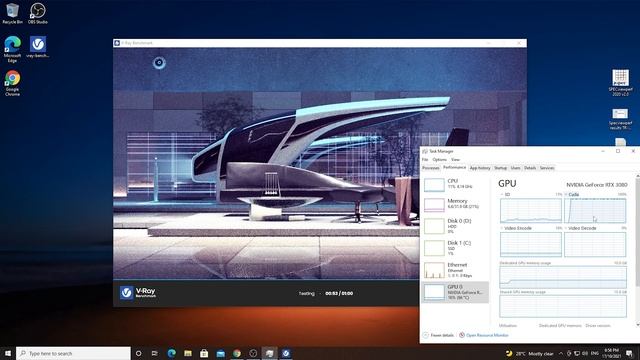Click the Task Manager vertical scrollbar
Viewport: 640px width, 360px height.
tap(638, 250)
